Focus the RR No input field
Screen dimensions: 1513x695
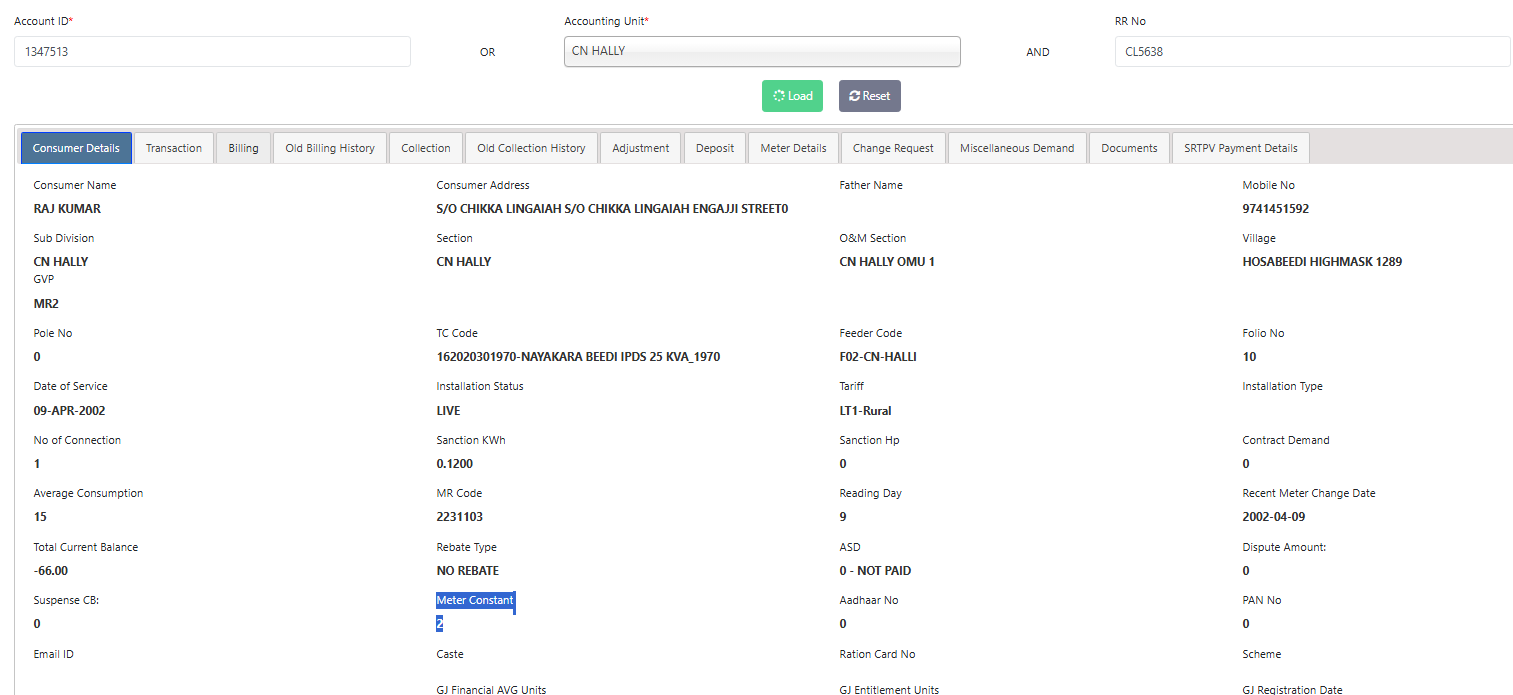point(1312,52)
